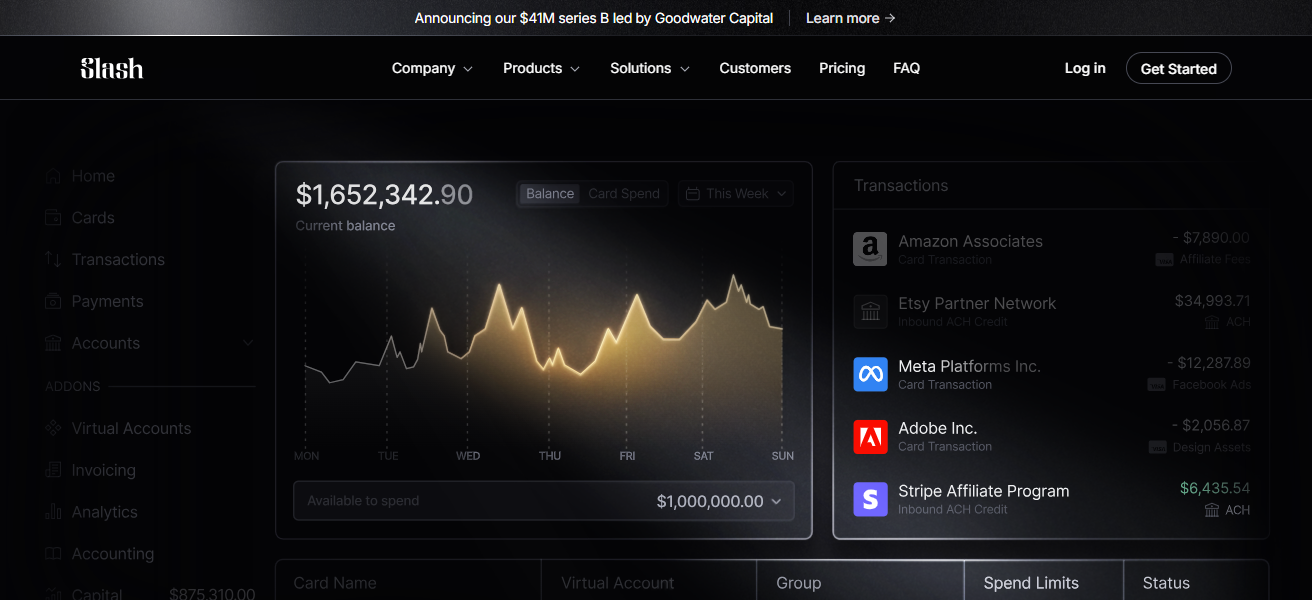Click the Meta Platforms logo icon
This screenshot has width=1312, height=600.
pos(870,374)
